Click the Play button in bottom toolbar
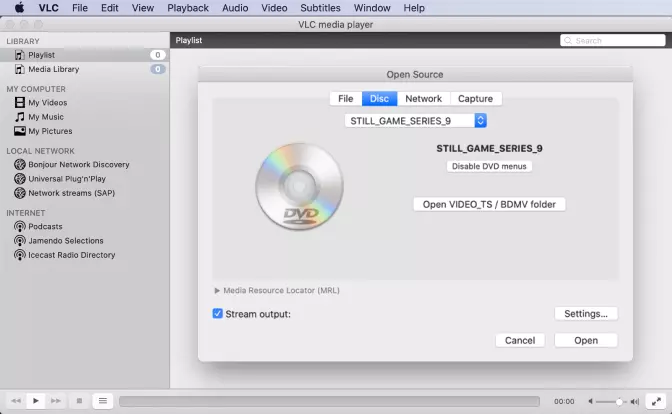The image size is (672, 414). (x=36, y=401)
